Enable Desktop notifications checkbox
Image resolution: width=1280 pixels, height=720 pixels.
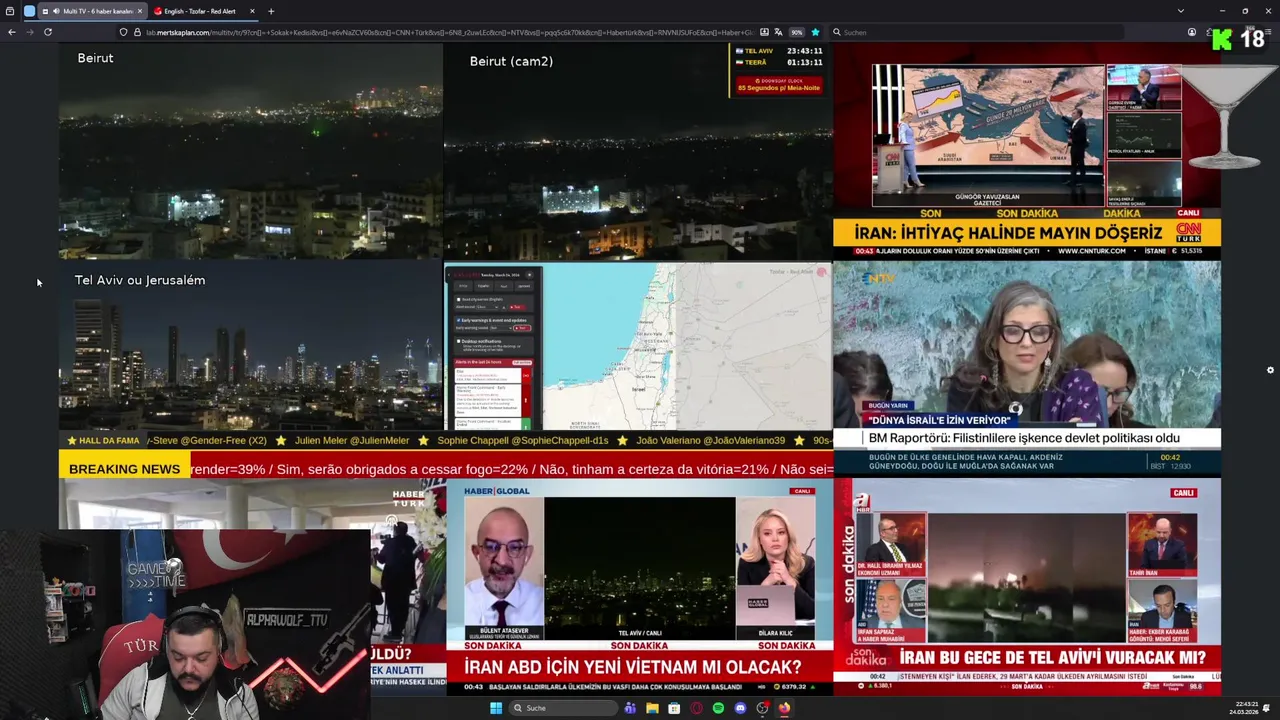[x=458, y=341]
